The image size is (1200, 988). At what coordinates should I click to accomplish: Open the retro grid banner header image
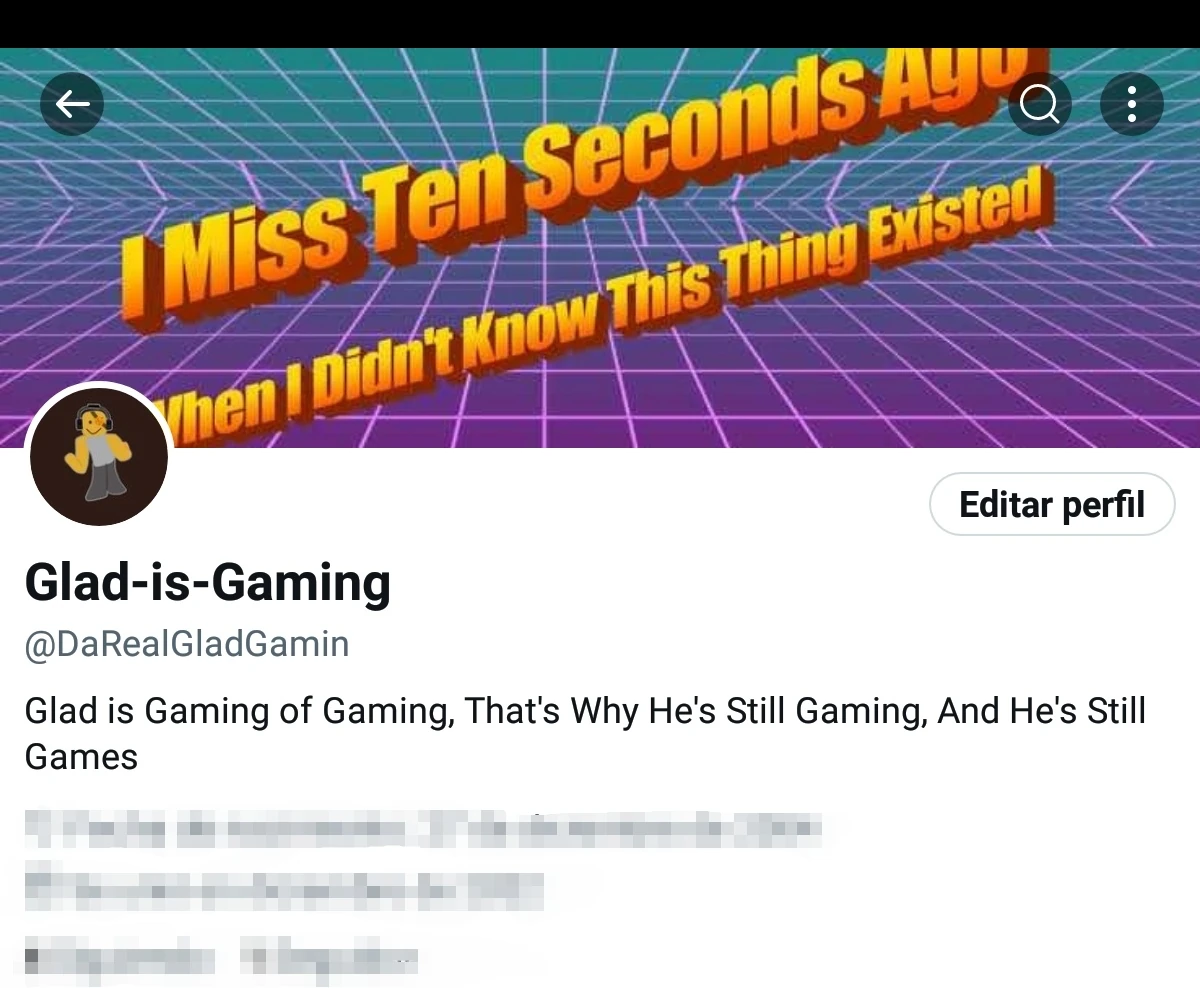(600, 247)
